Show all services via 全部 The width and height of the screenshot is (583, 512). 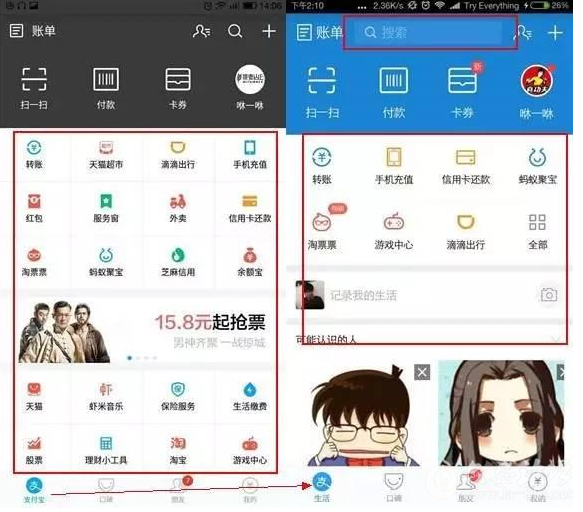pos(538,231)
